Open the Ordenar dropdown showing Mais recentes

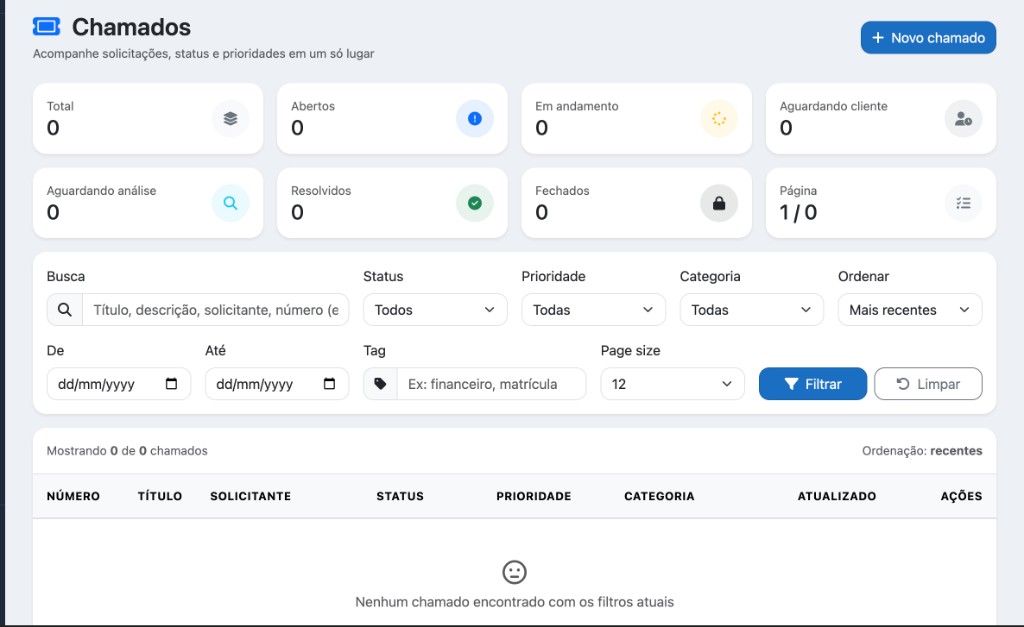tap(910, 310)
